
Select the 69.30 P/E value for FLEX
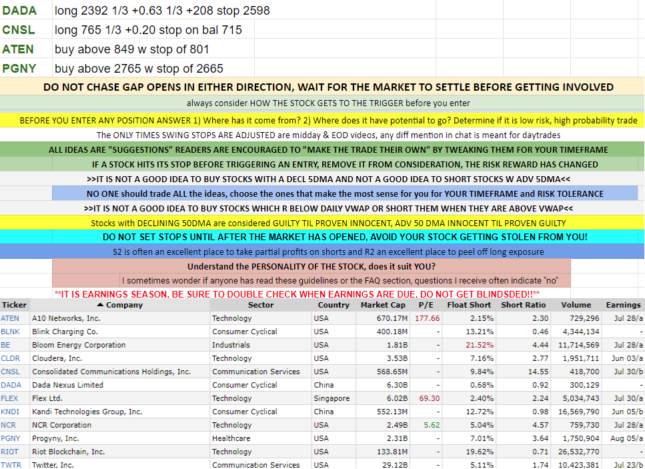[429, 398]
